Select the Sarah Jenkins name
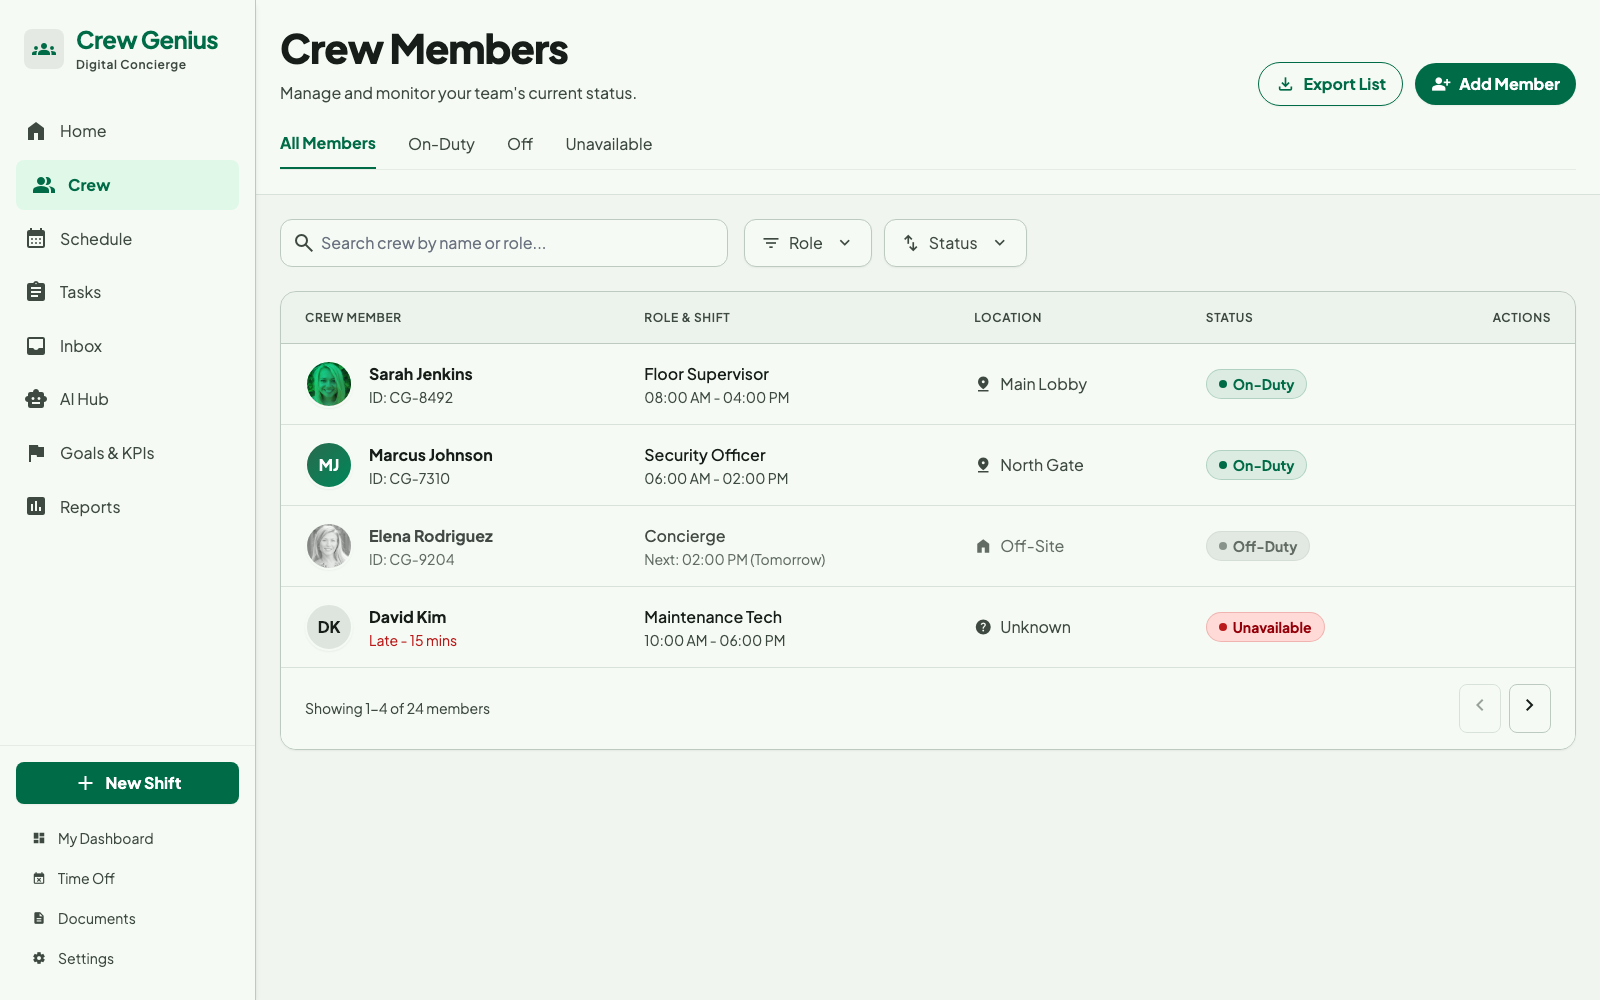 click(x=420, y=374)
